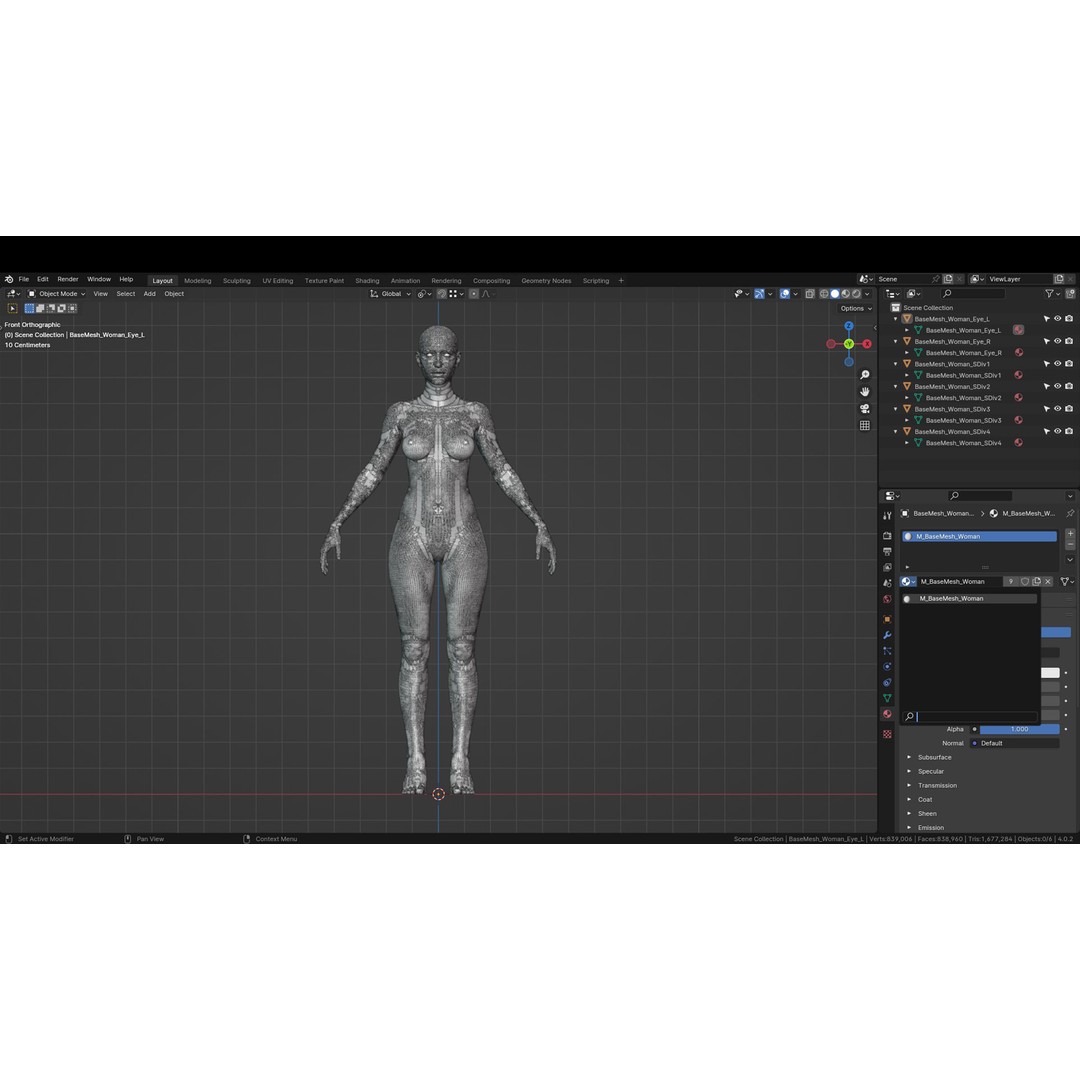Image resolution: width=1080 pixels, height=1080 pixels.
Task: Click fake user shield for M_BaseMesh_Woman
Action: 1025,581
